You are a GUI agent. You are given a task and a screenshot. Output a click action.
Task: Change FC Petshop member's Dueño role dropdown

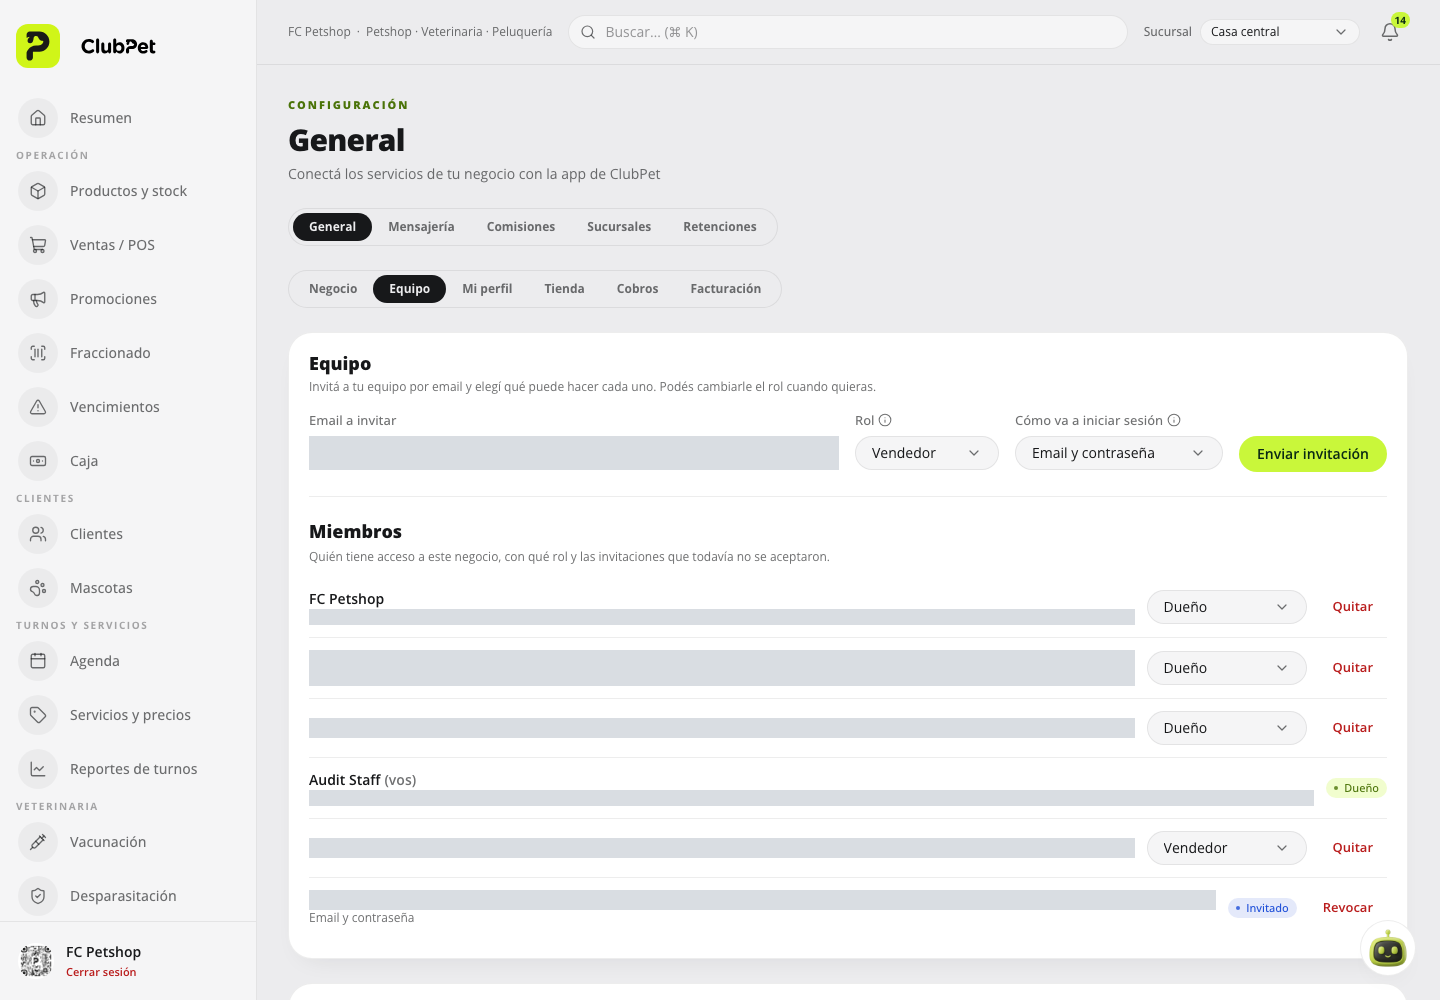point(1226,607)
